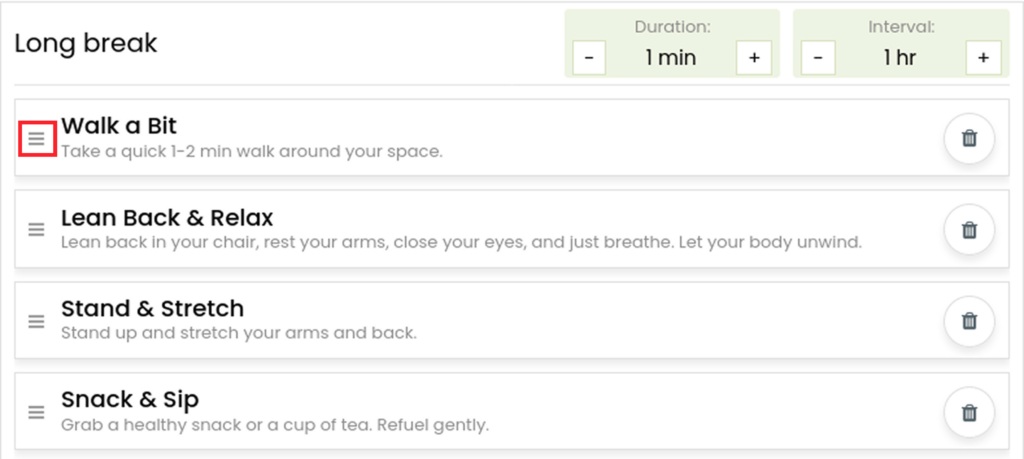The image size is (1024, 459).
Task: Click the Snack & Sip description text
Action: coord(275,426)
